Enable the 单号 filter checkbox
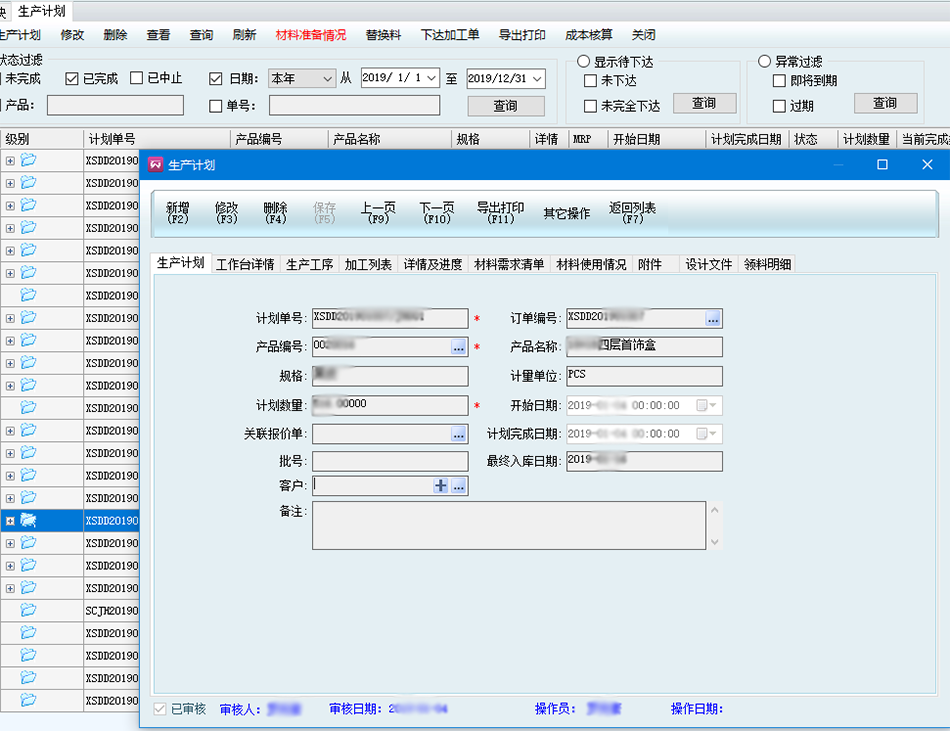 click(216, 106)
